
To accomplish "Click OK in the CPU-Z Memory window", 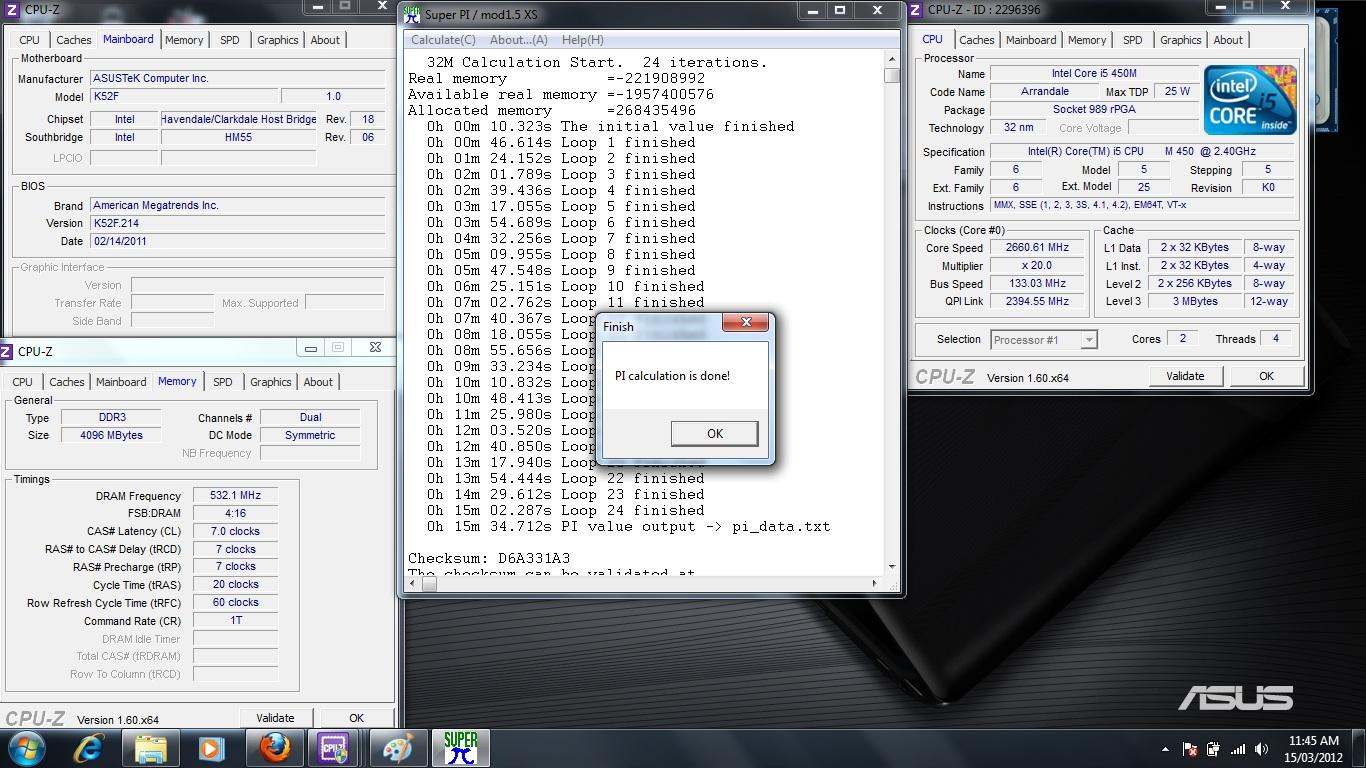I will (356, 718).
